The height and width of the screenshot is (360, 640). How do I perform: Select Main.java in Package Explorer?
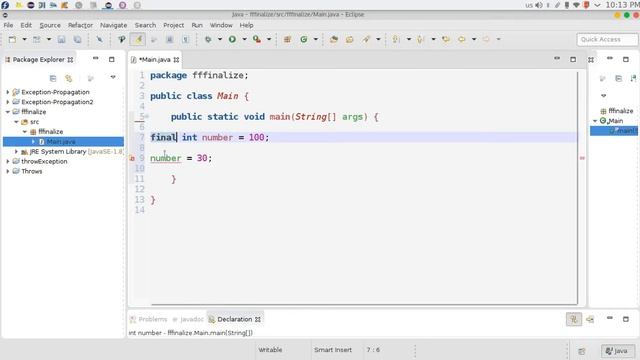pyautogui.click(x=61, y=142)
